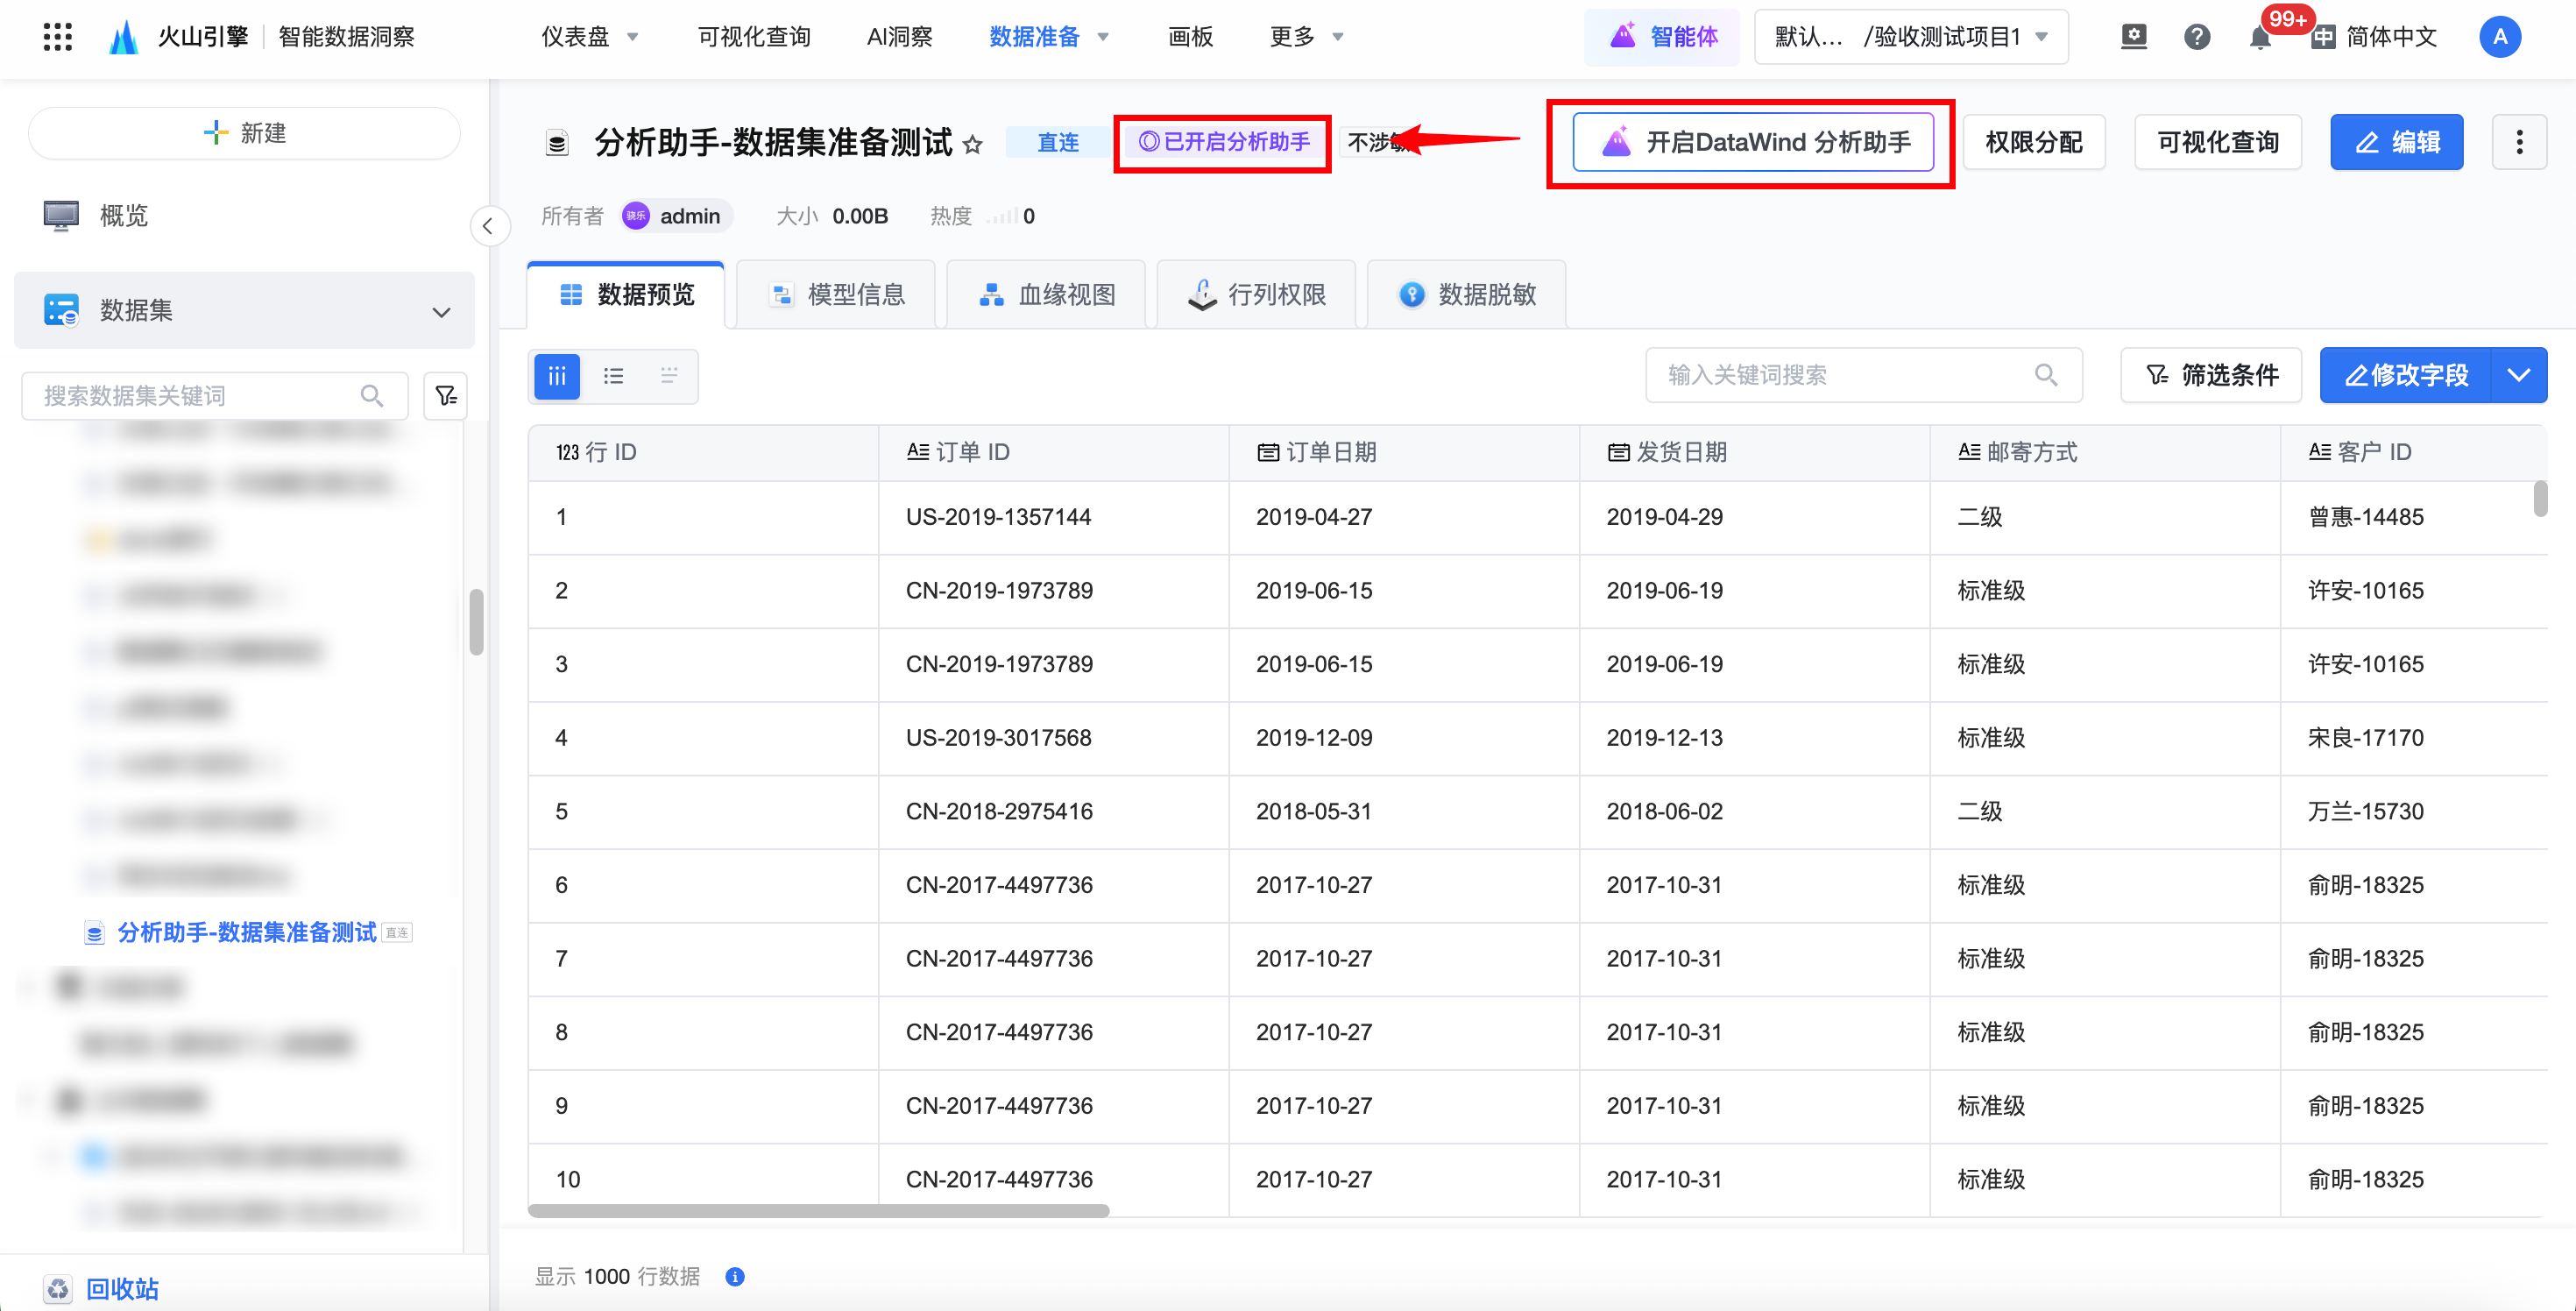The image size is (2576, 1311).
Task: Click the 直连 tag next to title
Action: (x=1057, y=142)
